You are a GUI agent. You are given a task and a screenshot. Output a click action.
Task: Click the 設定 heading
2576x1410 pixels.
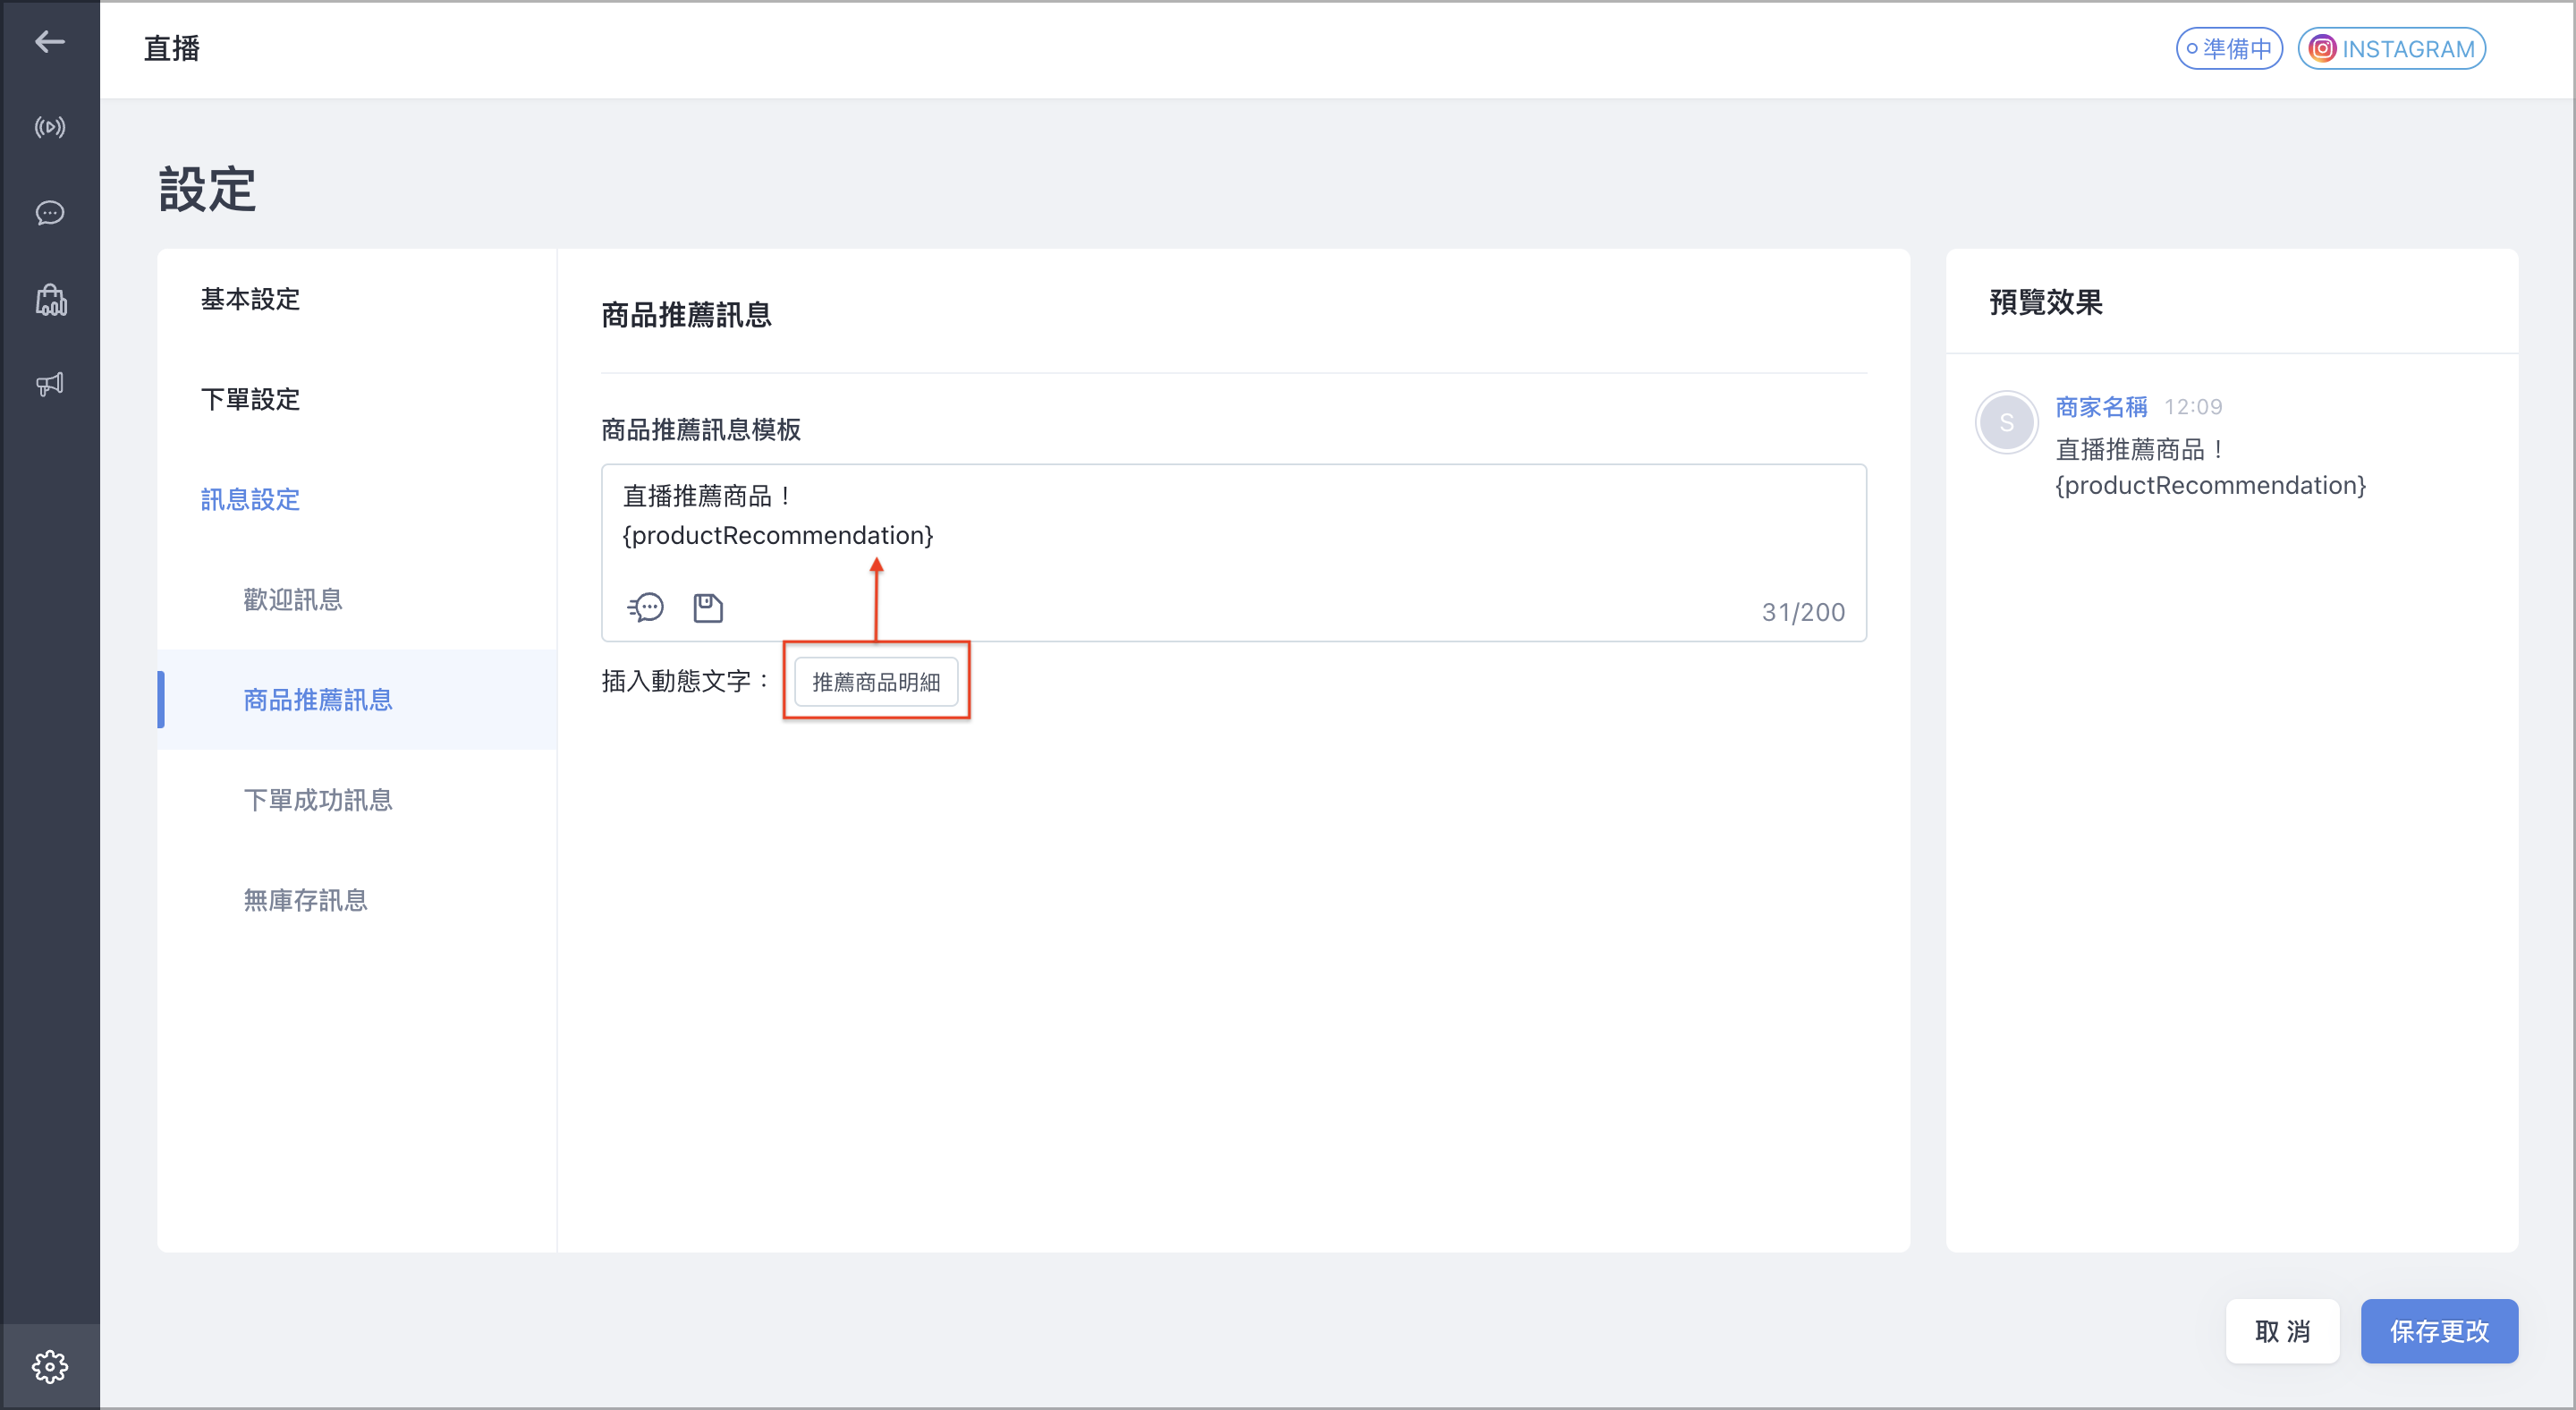pyautogui.click(x=207, y=189)
